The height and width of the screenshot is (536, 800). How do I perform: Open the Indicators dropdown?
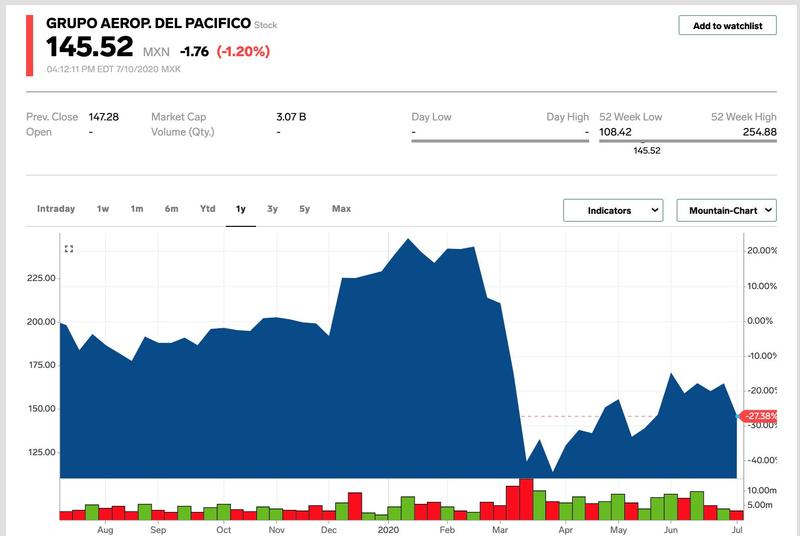(613, 211)
